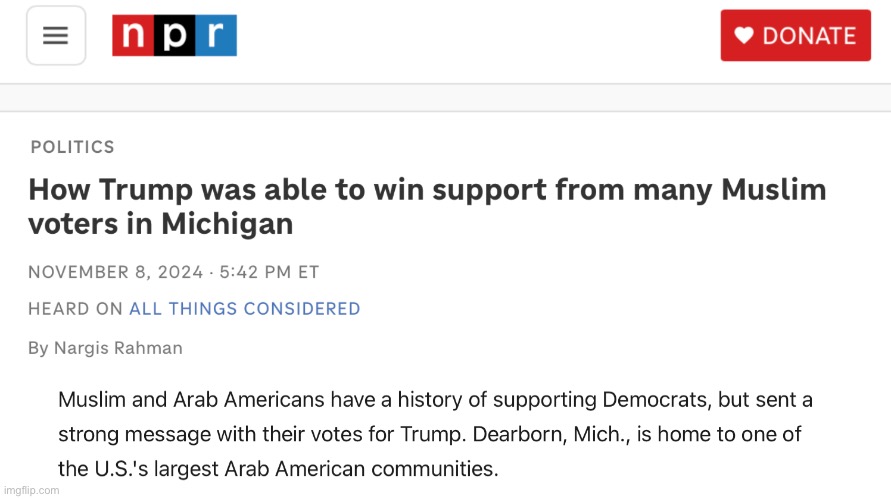The width and height of the screenshot is (891, 499).
Task: Open the hamburger navigation menu
Action: point(56,36)
